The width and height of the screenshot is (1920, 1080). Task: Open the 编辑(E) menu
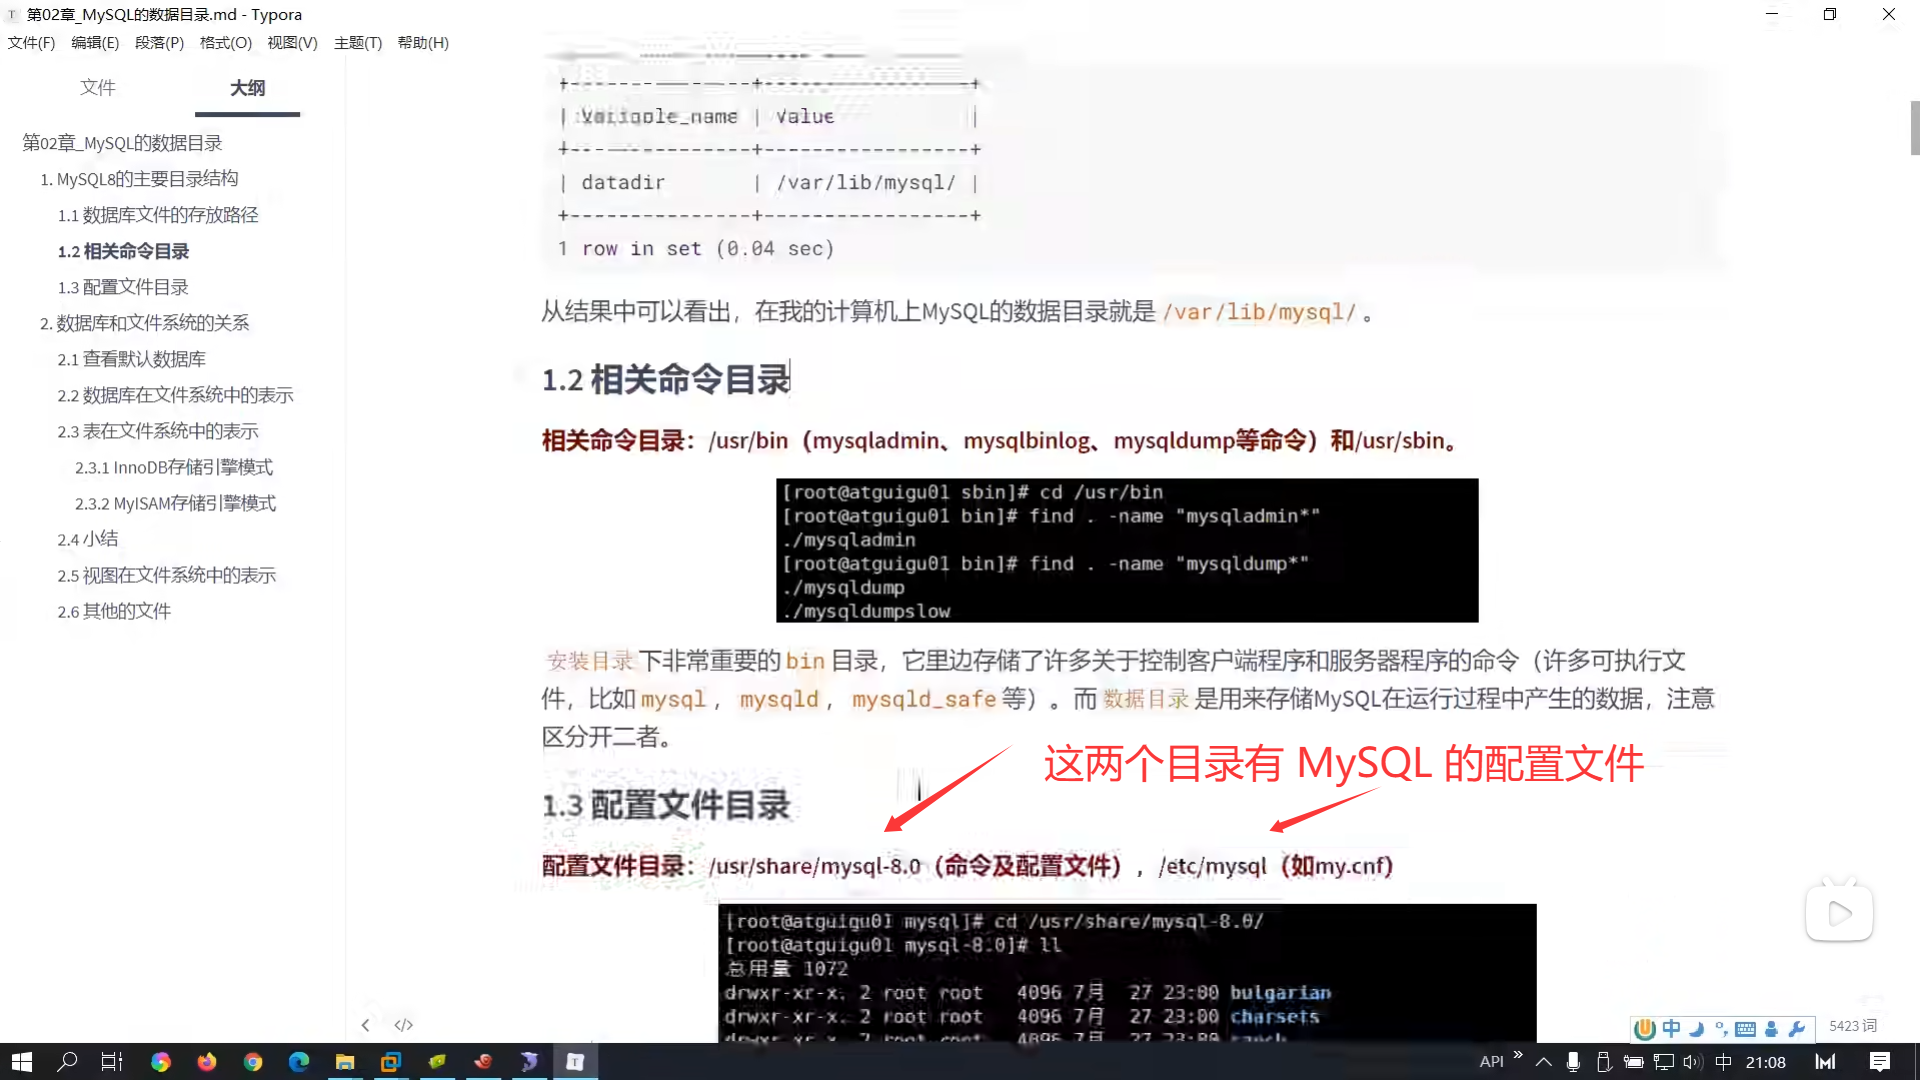95,43
